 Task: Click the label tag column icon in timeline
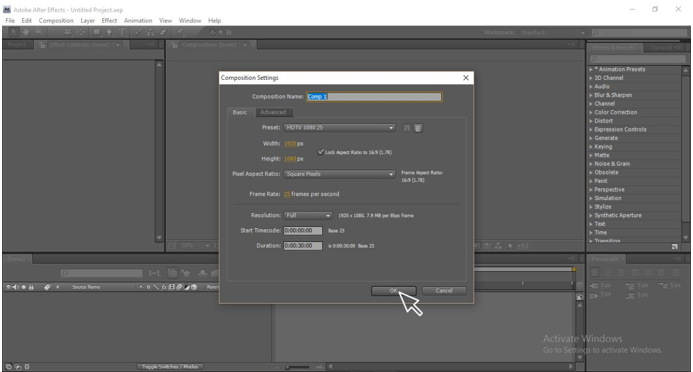47,287
